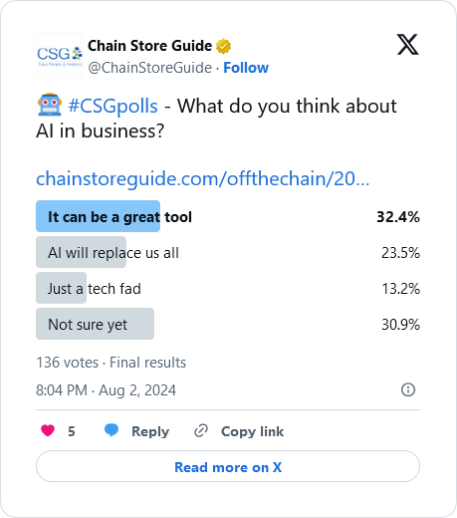Click the X logo icon

407,44
